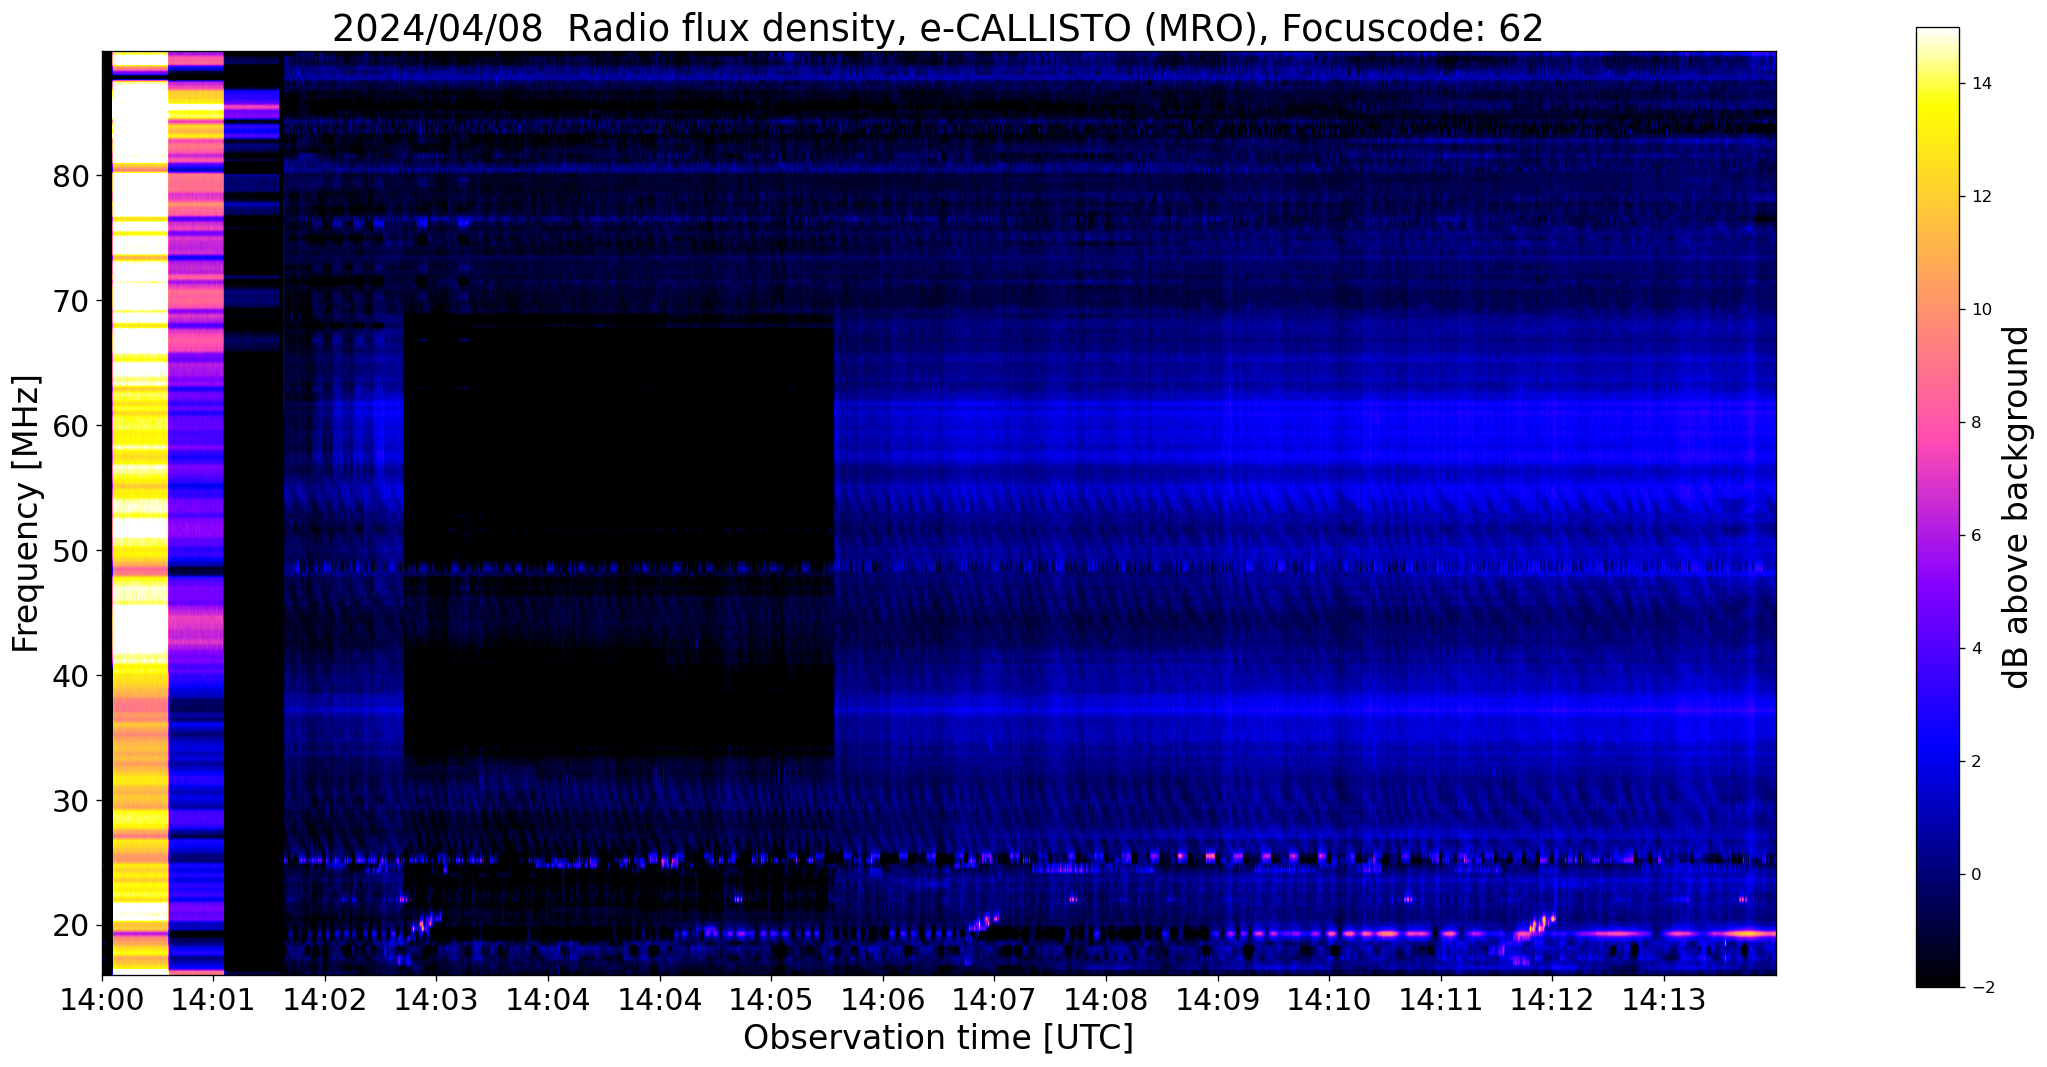Click the colorbar gradient strip
Viewport: 2047px width, 1067px height.
click(1937, 507)
